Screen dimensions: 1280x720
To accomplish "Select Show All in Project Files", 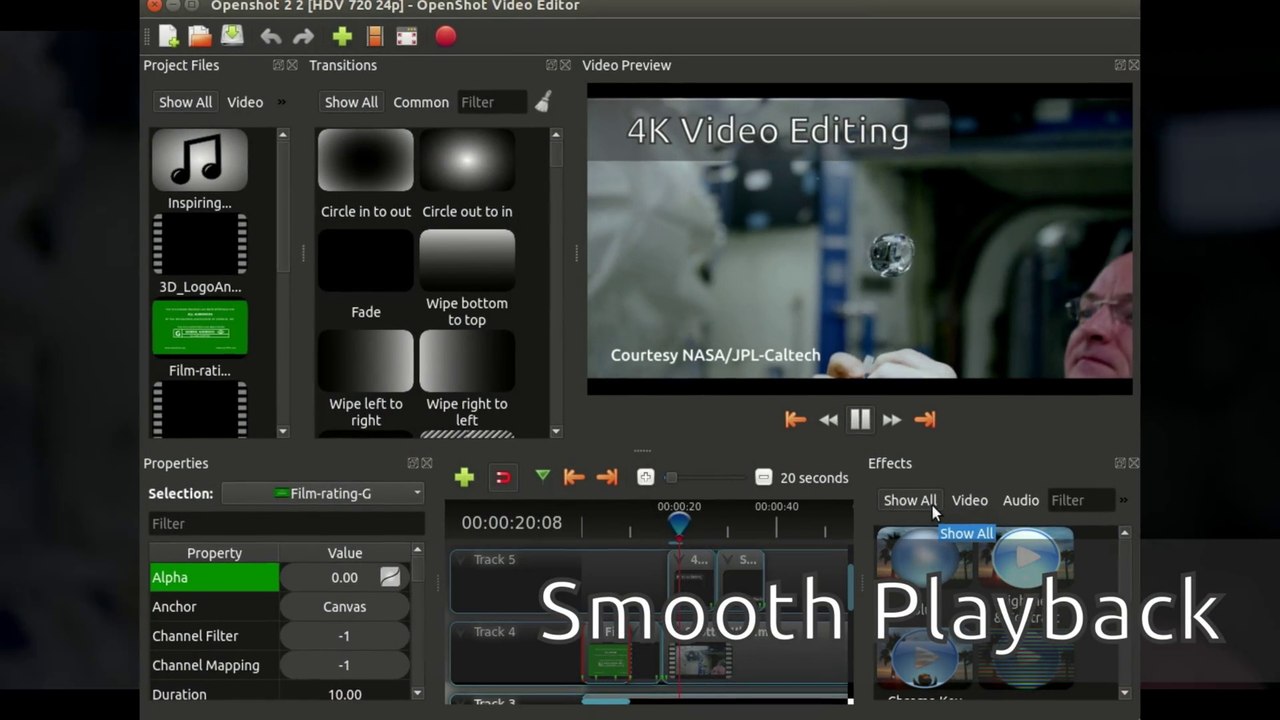I will [x=185, y=102].
